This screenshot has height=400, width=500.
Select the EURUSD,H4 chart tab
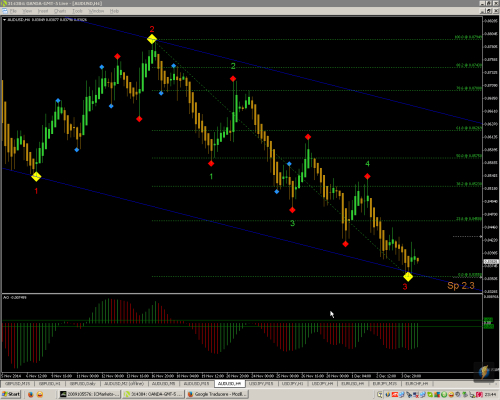pyautogui.click(x=353, y=384)
